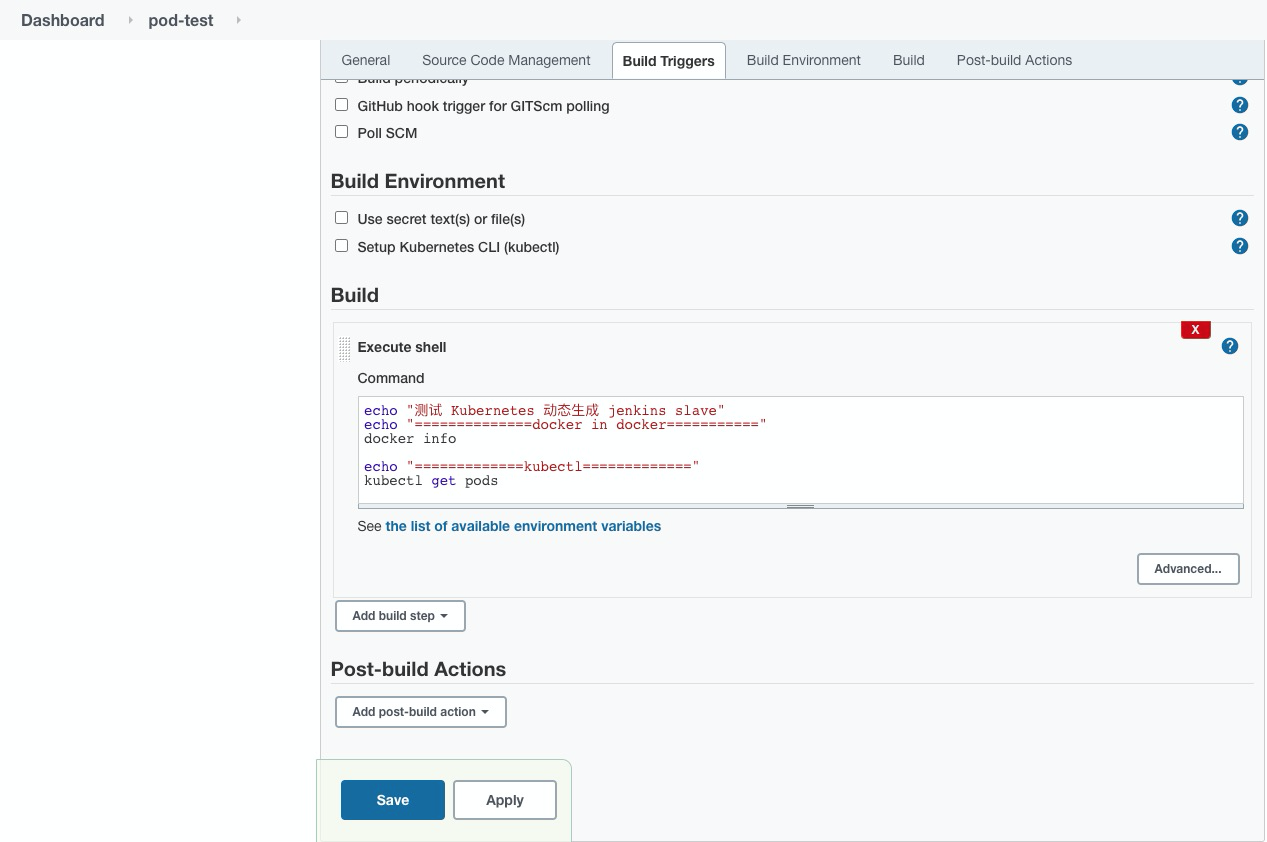Open help for GitHub hook trigger option
Viewport: 1267px width, 842px height.
tap(1239, 105)
